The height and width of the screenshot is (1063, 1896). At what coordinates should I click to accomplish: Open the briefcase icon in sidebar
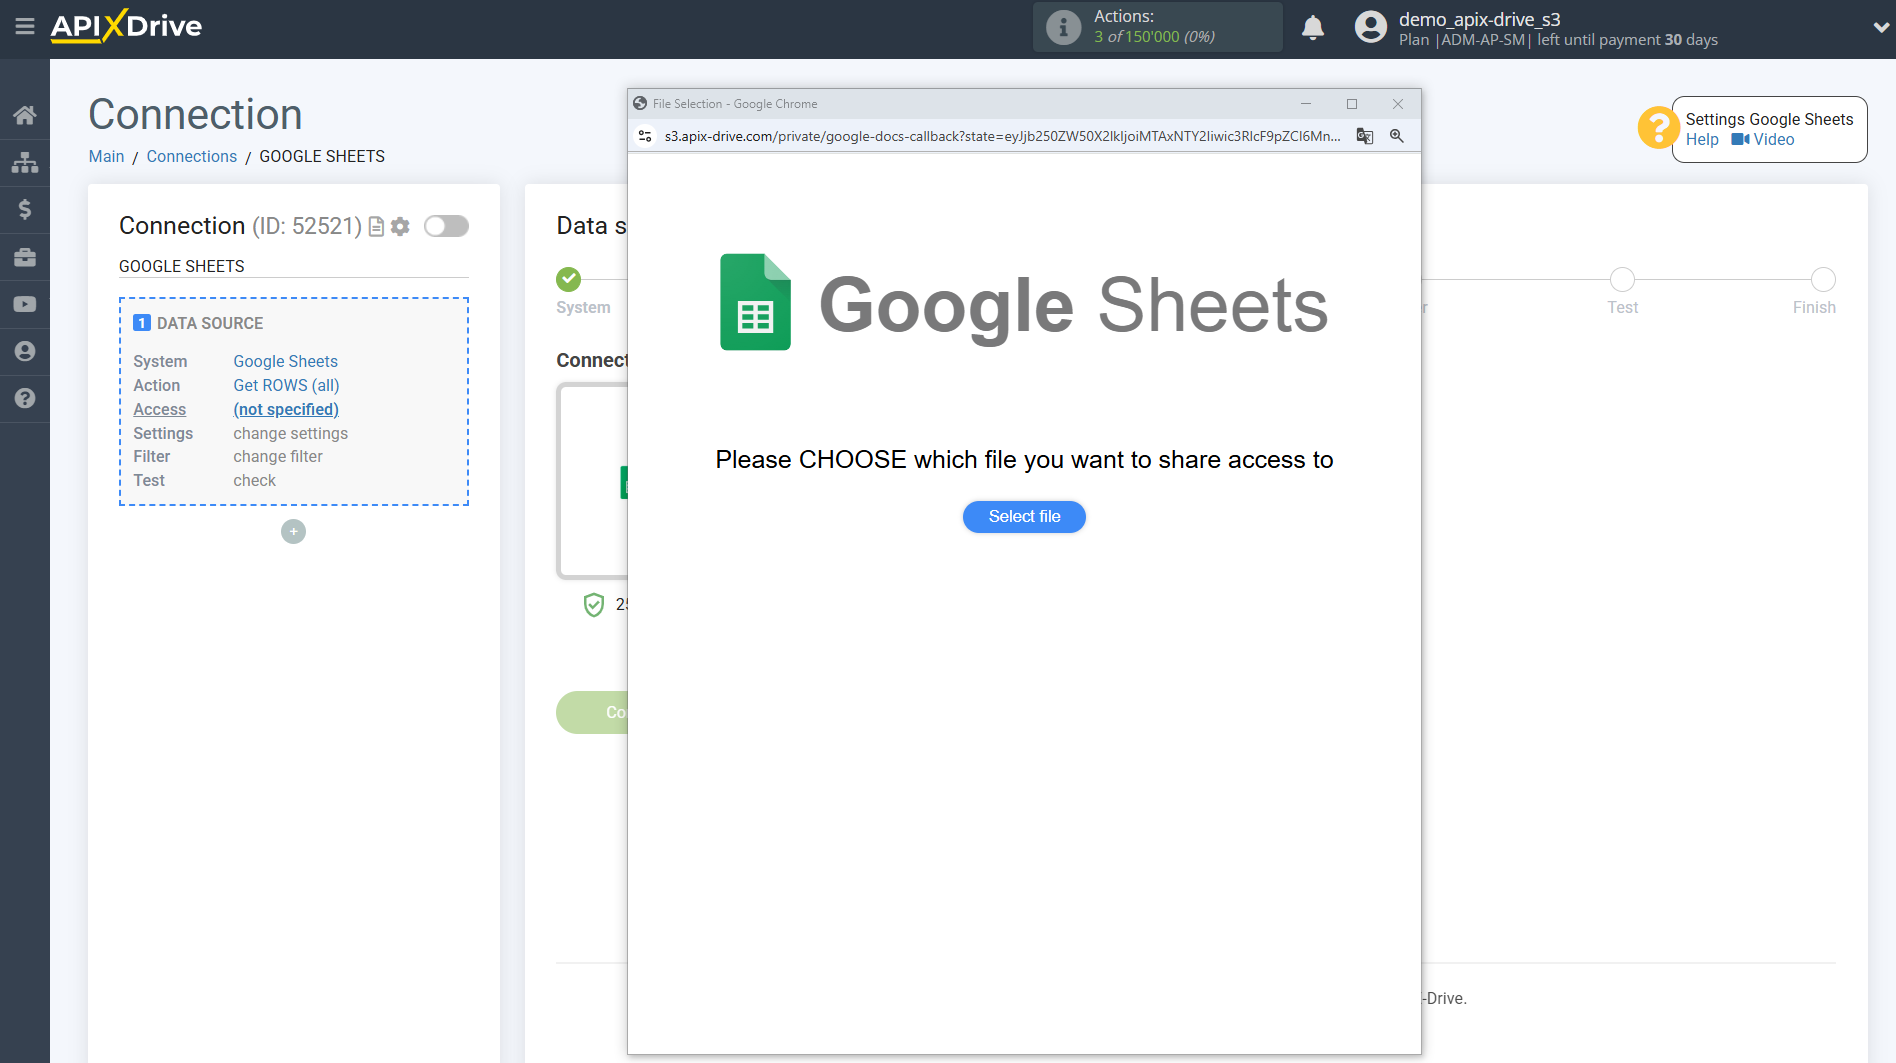25,257
